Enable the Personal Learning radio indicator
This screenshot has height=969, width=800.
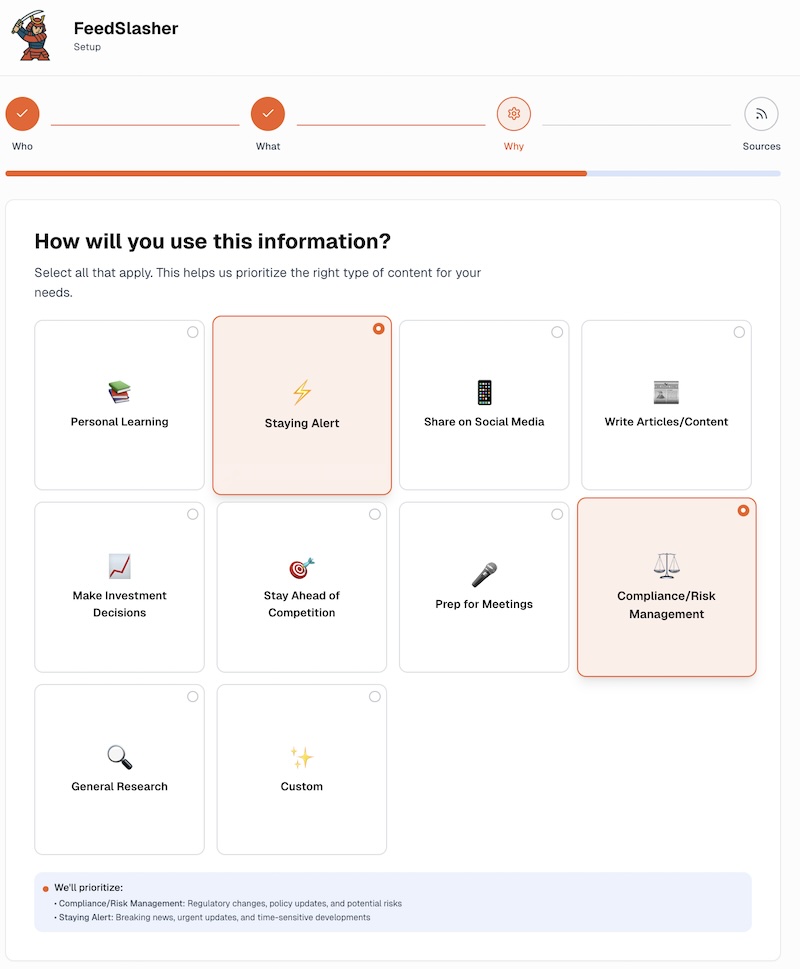[193, 332]
